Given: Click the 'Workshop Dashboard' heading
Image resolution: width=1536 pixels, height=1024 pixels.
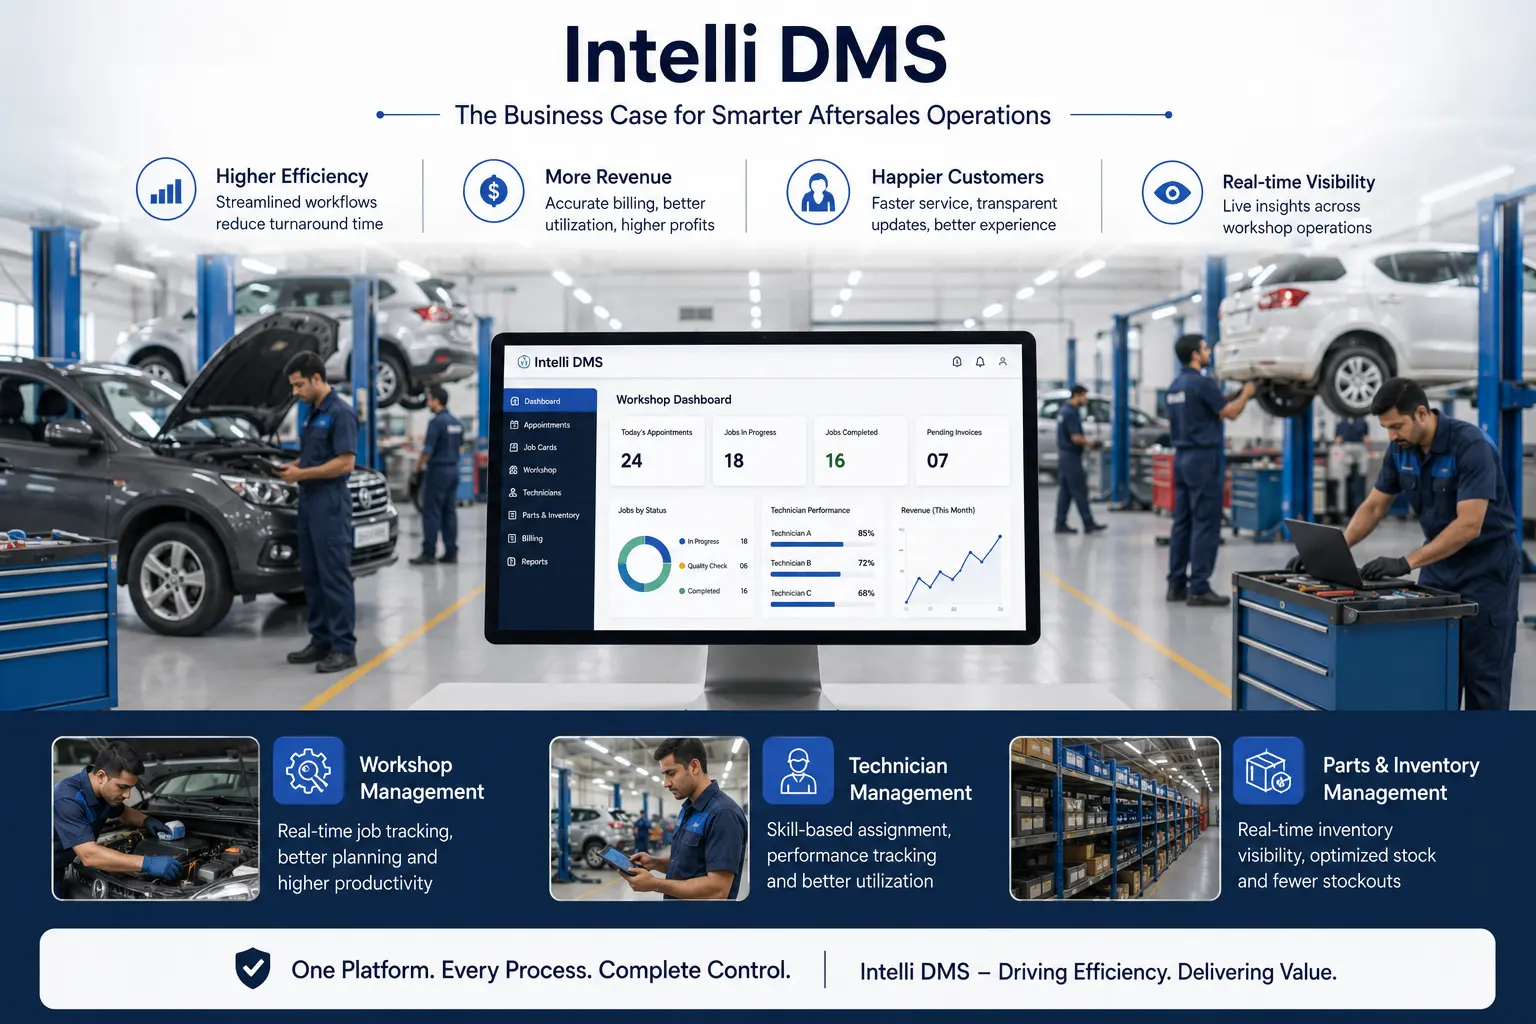Looking at the screenshot, I should [x=674, y=399].
